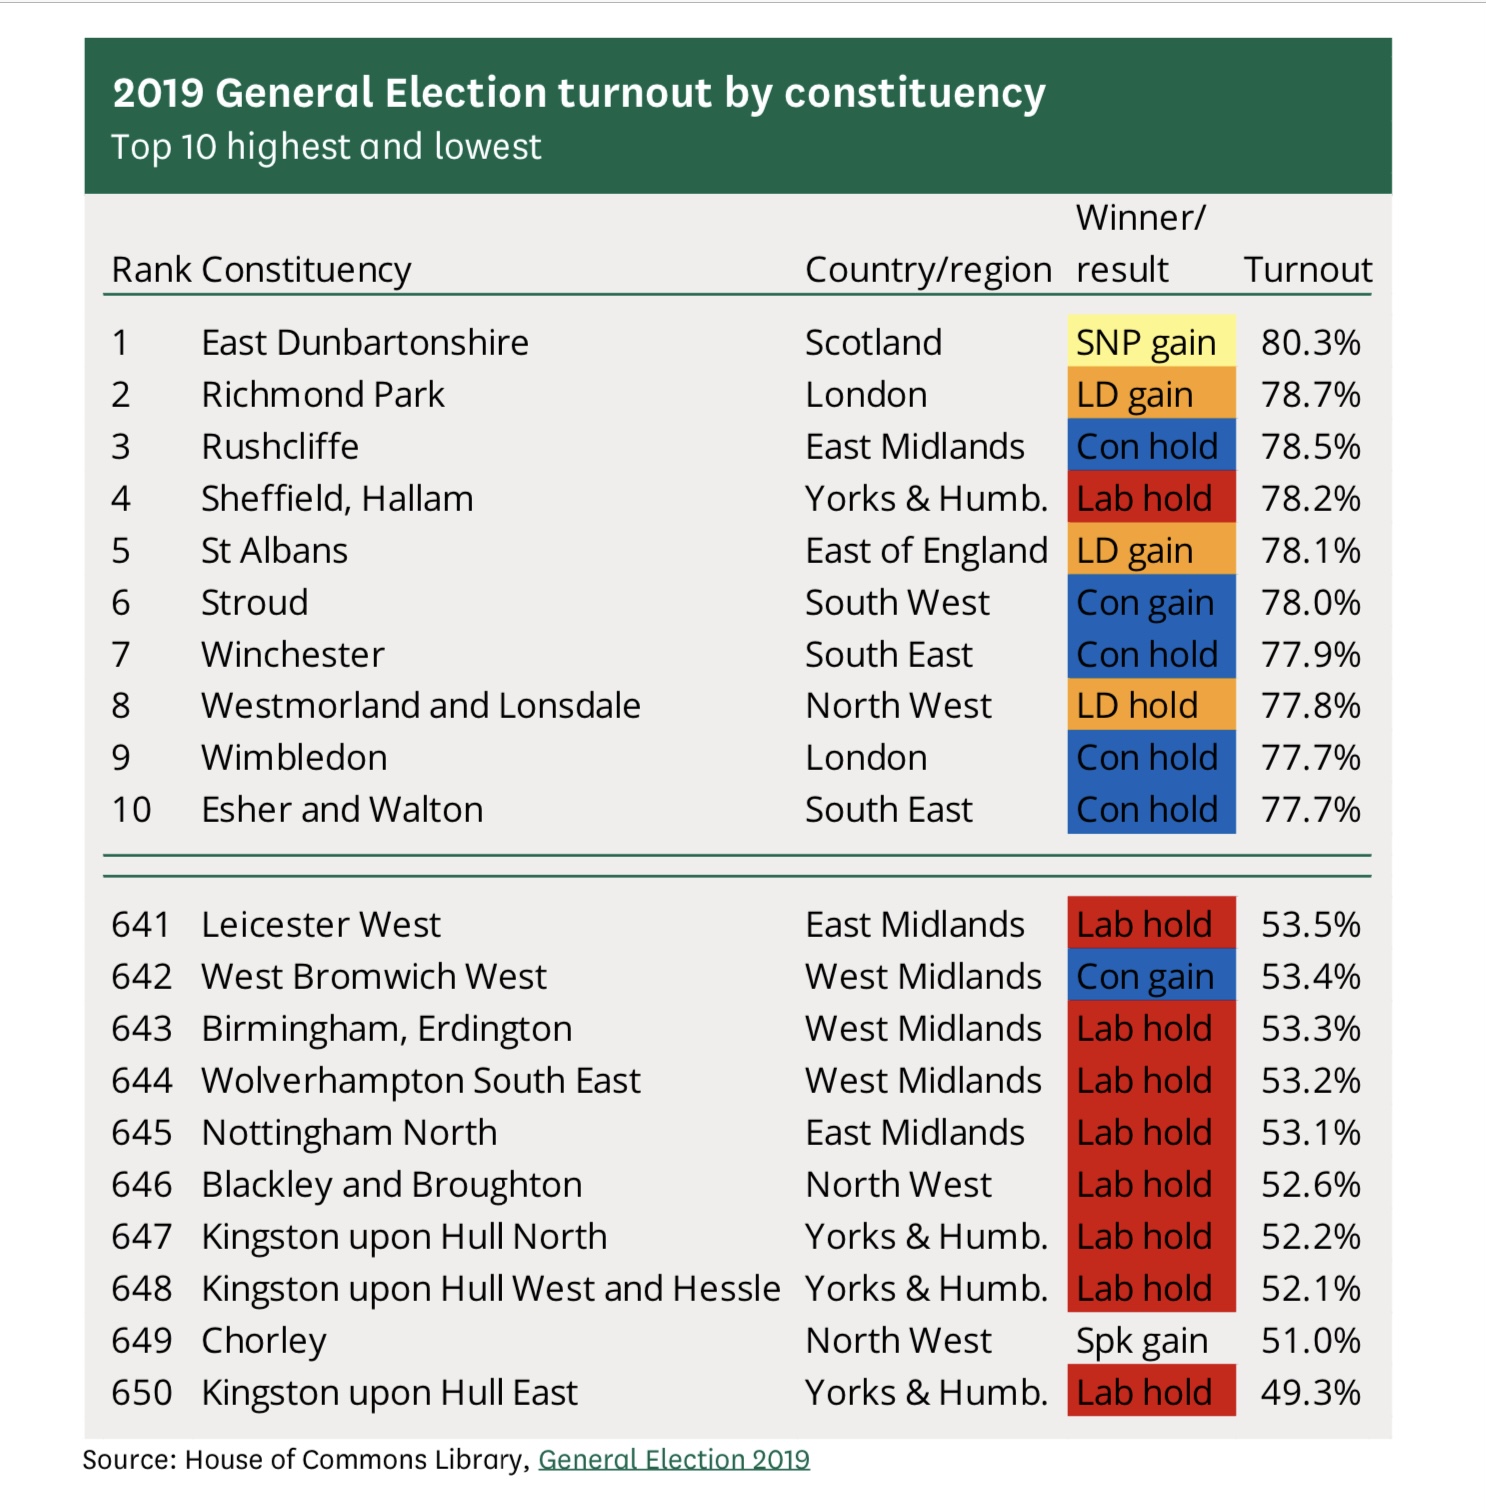This screenshot has height=1510, width=1486.
Task: Select Rushcliffe's blue Con hold cell
Action: [1151, 446]
